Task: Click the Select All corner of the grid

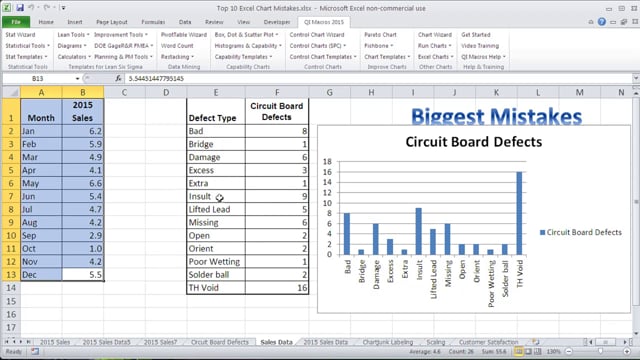Action: click(x=11, y=93)
